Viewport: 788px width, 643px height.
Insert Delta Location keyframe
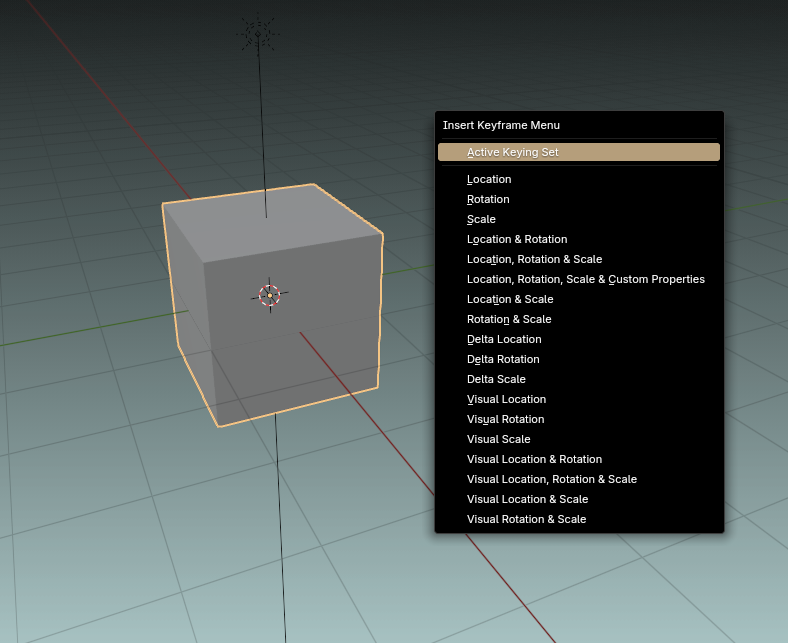pyautogui.click(x=578, y=339)
